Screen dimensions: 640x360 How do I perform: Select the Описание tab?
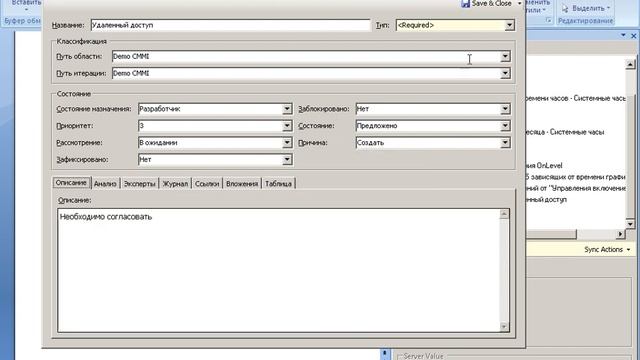click(71, 183)
